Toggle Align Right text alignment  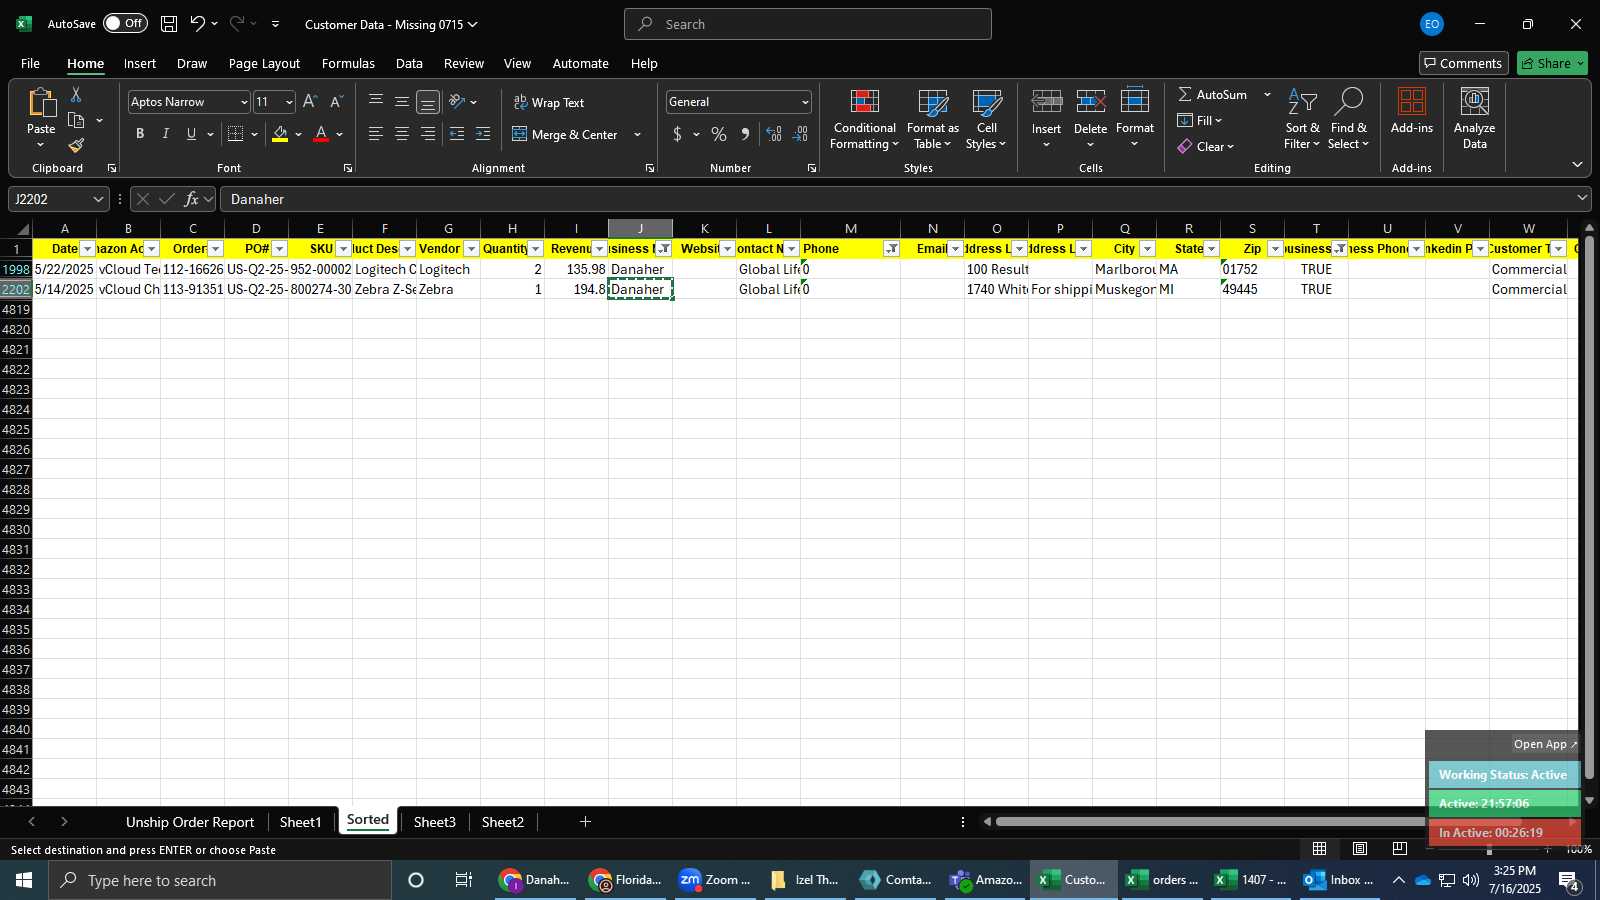(x=428, y=134)
